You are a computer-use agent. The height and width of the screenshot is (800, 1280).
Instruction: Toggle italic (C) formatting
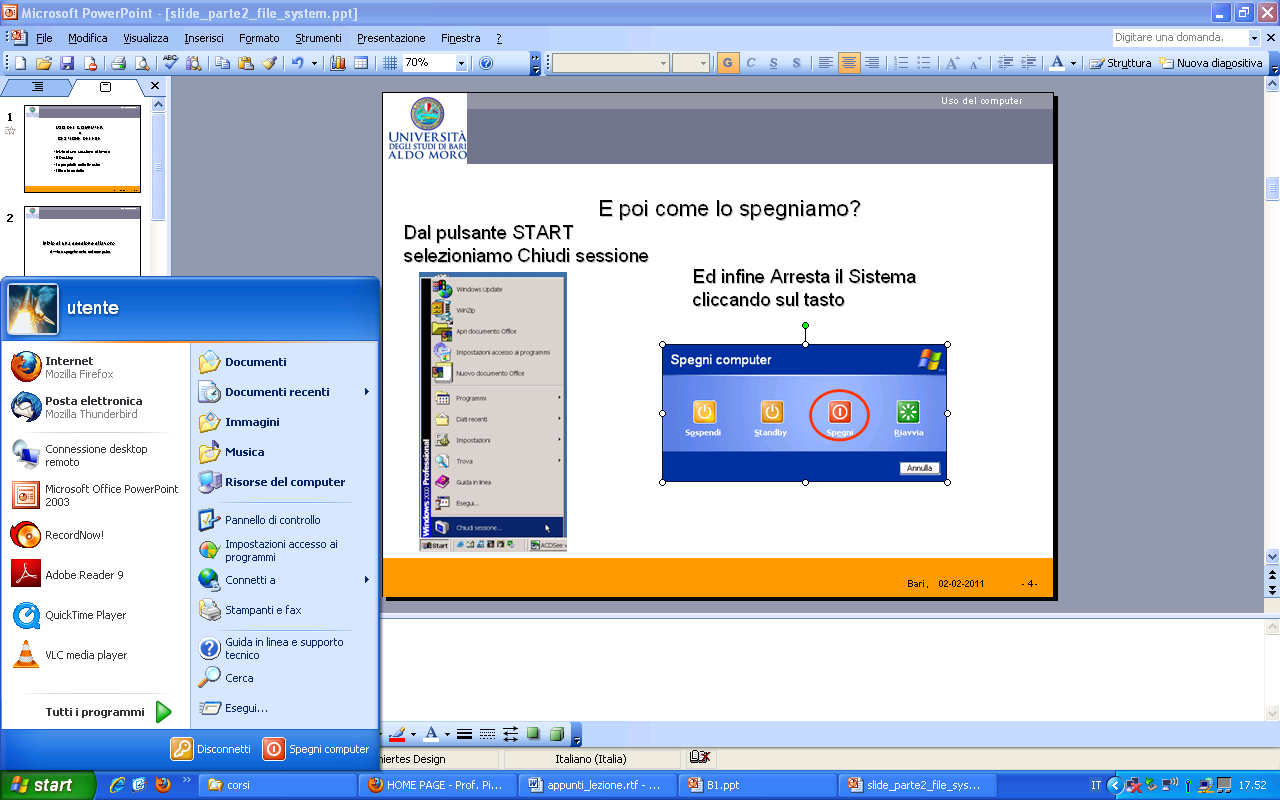pos(751,63)
